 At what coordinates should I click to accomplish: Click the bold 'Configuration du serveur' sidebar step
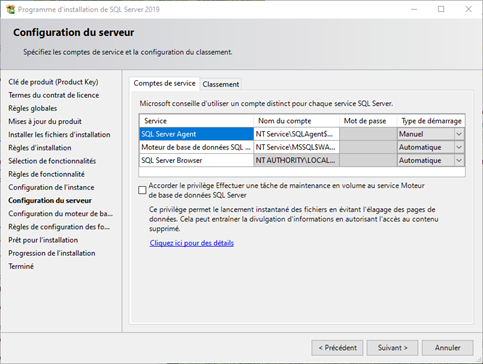[50, 200]
